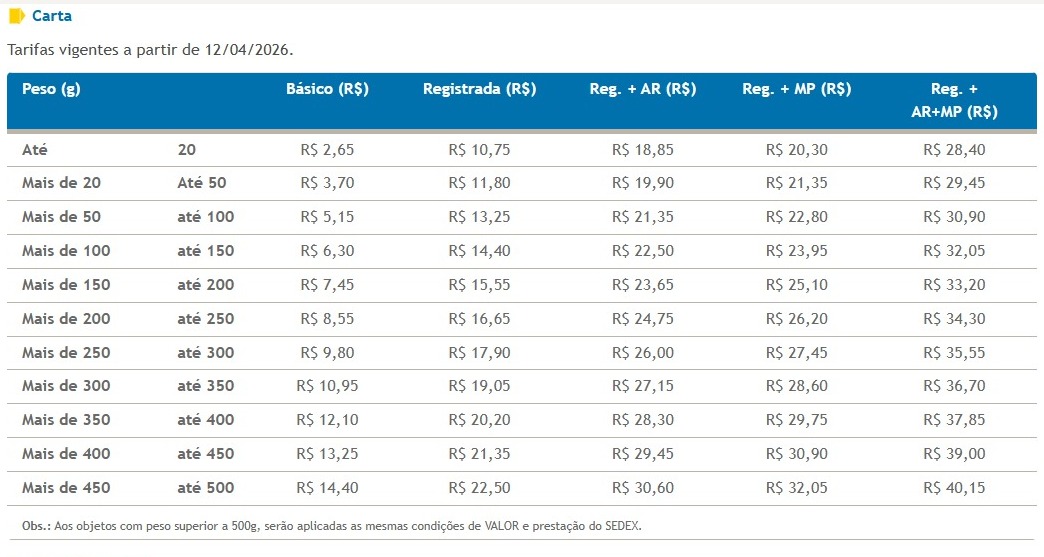Viewport: 1044px width, 557px height.
Task: Select the R$ 23,95 price cell
Action: [797, 251]
